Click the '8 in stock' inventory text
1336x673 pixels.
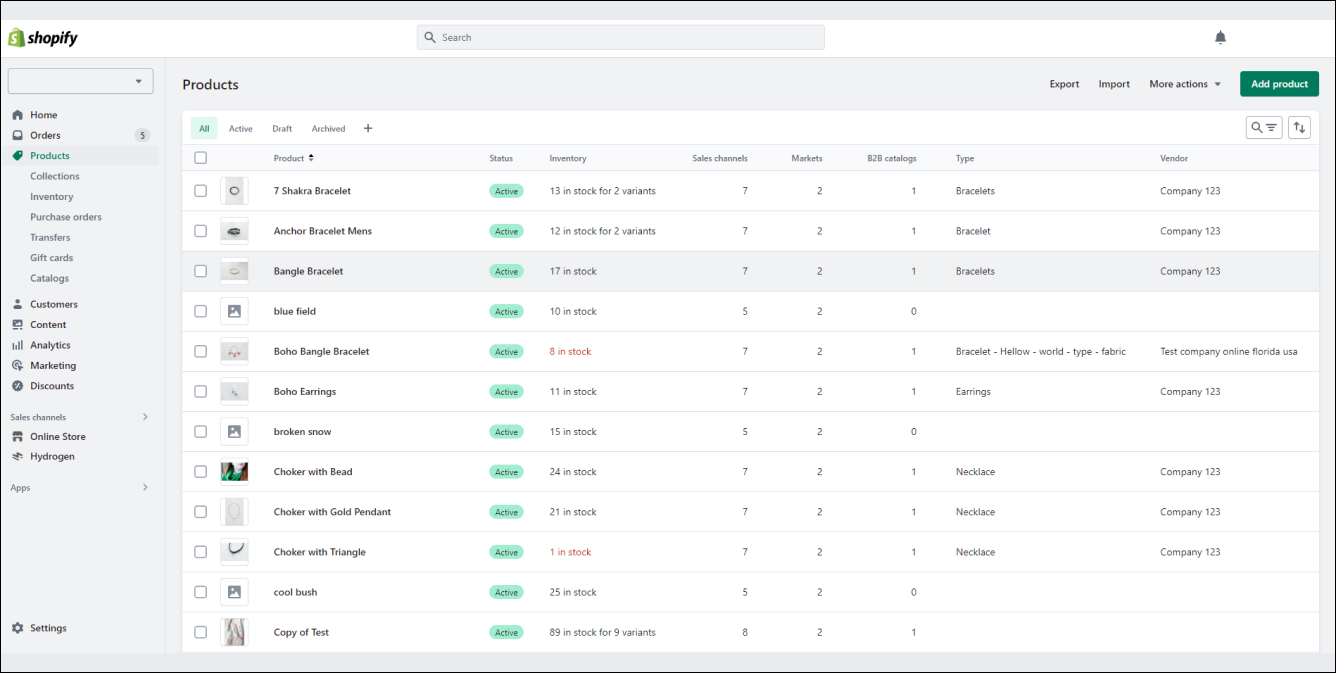(x=570, y=352)
